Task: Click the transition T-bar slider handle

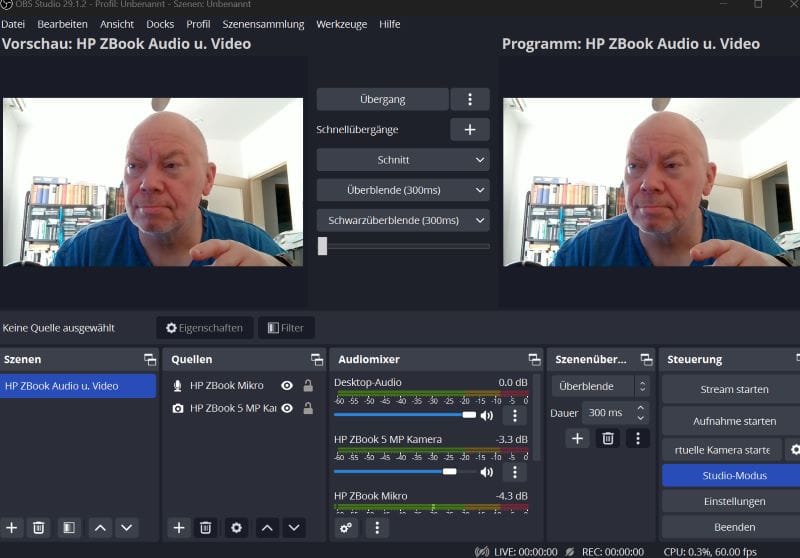Action: click(322, 246)
